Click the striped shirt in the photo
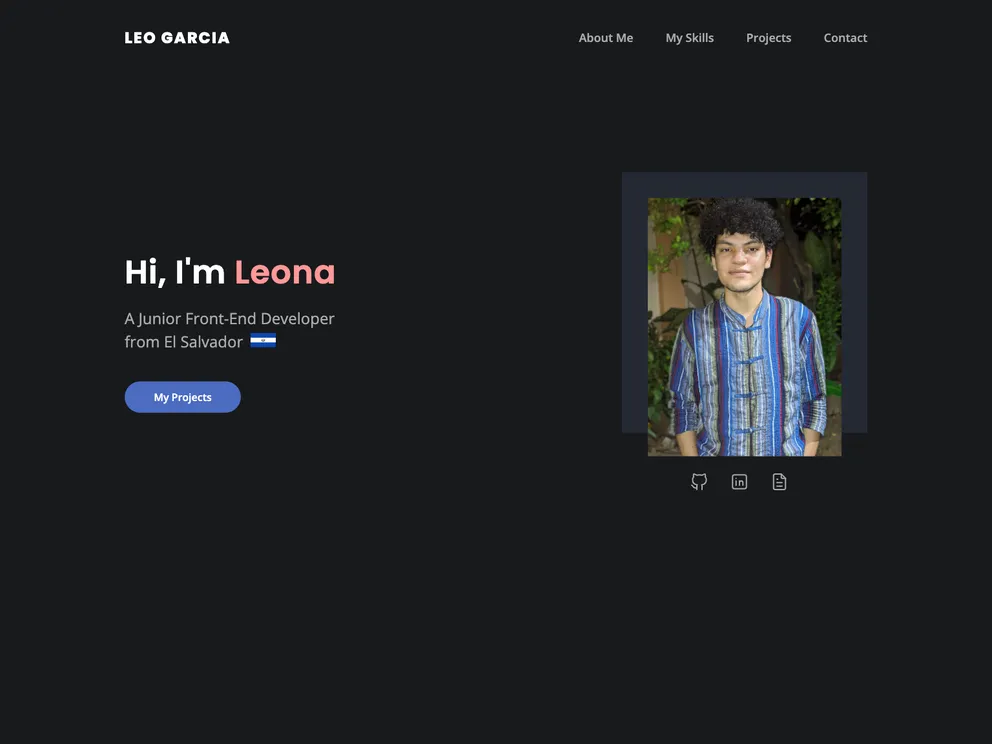 747,380
